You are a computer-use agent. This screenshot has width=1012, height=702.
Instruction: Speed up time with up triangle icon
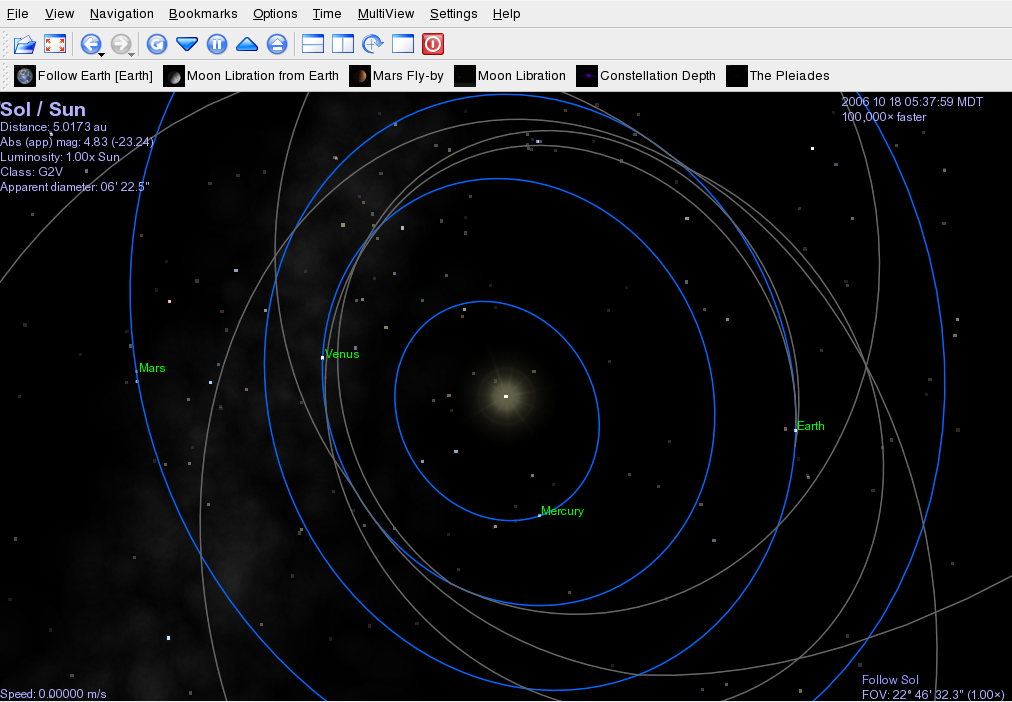coord(247,45)
